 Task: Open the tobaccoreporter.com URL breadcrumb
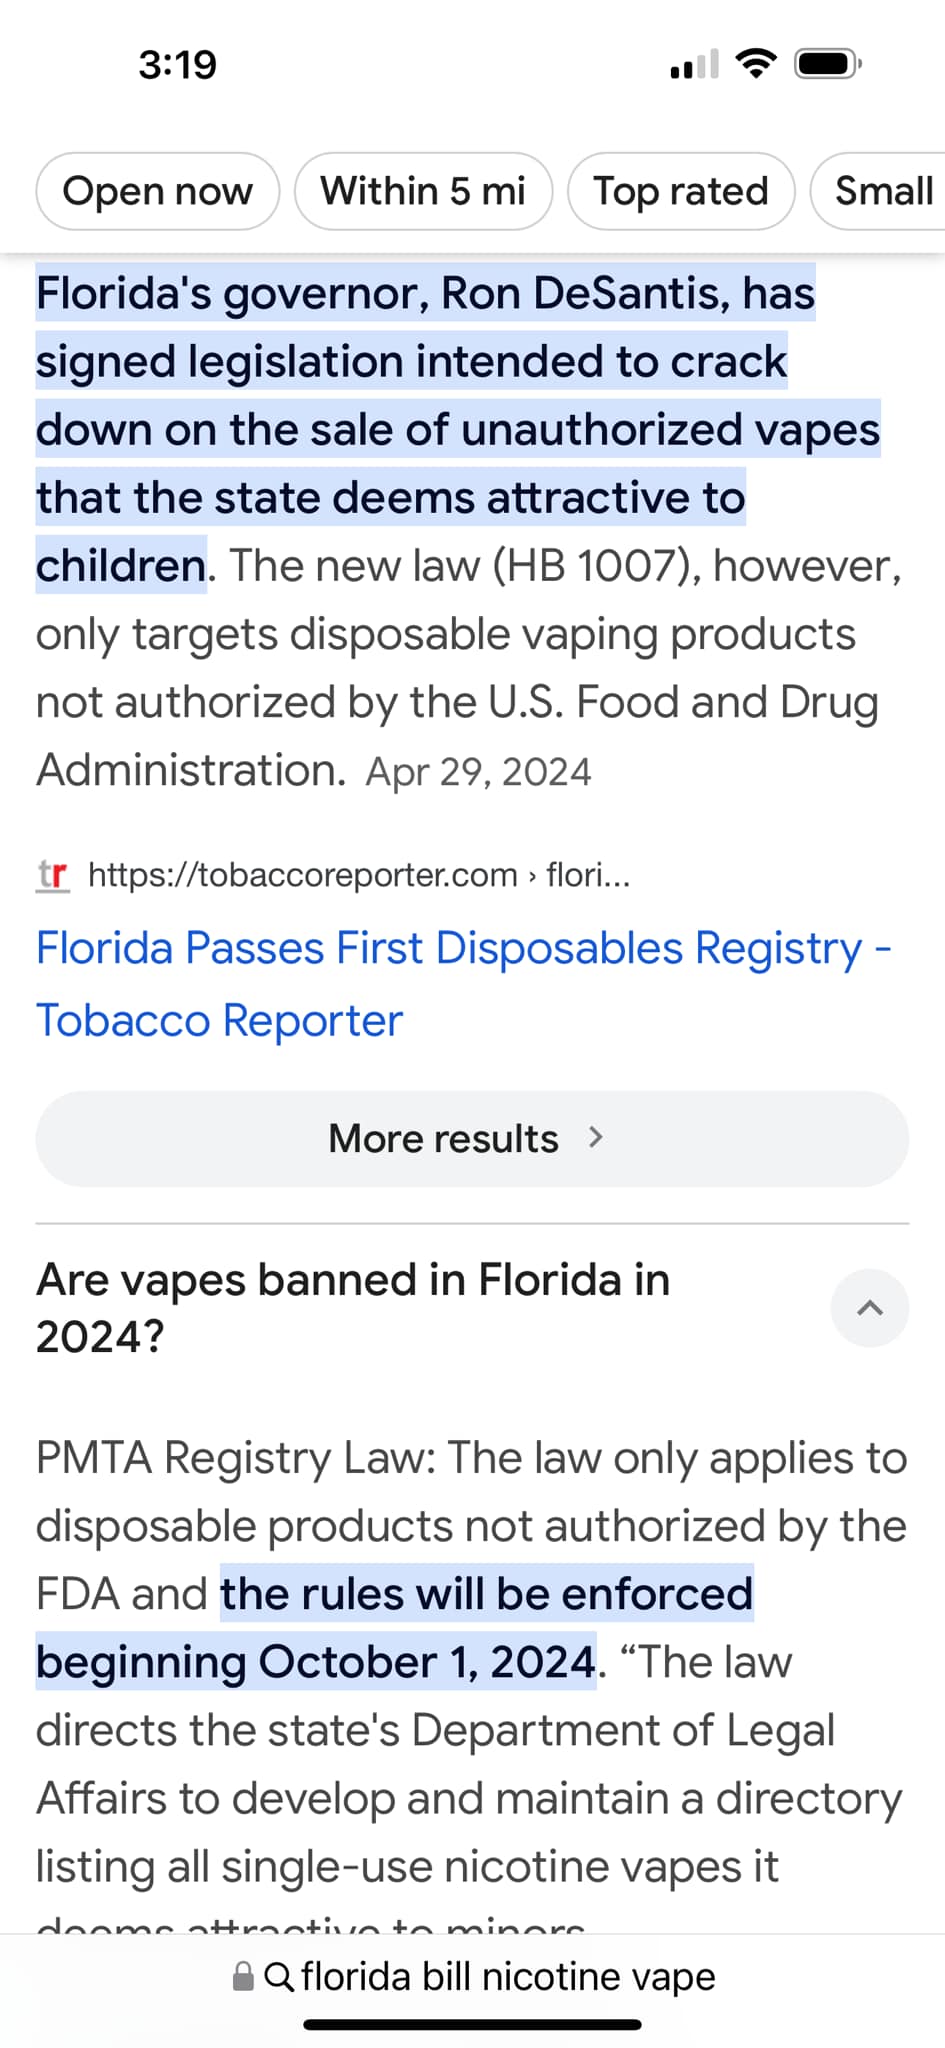(359, 875)
